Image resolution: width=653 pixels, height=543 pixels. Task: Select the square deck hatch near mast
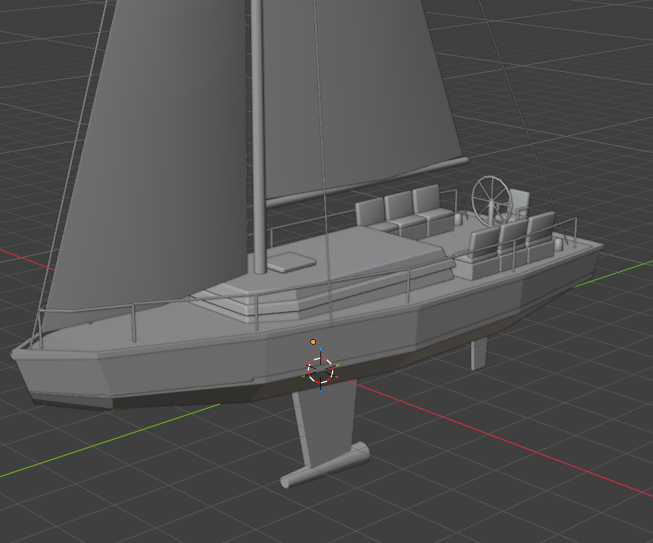point(291,262)
